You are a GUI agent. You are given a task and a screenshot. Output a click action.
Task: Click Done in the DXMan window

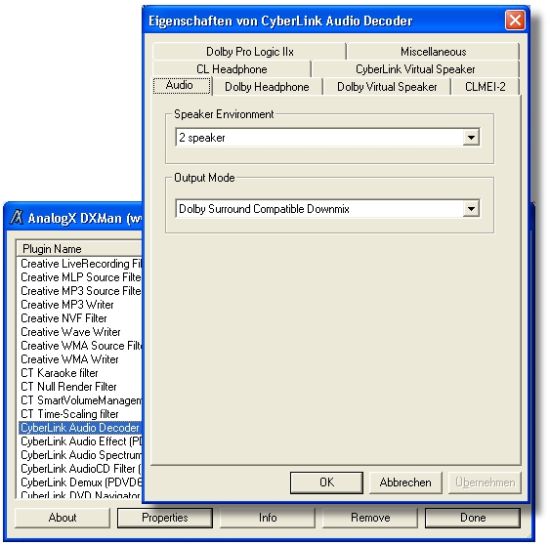tap(473, 518)
